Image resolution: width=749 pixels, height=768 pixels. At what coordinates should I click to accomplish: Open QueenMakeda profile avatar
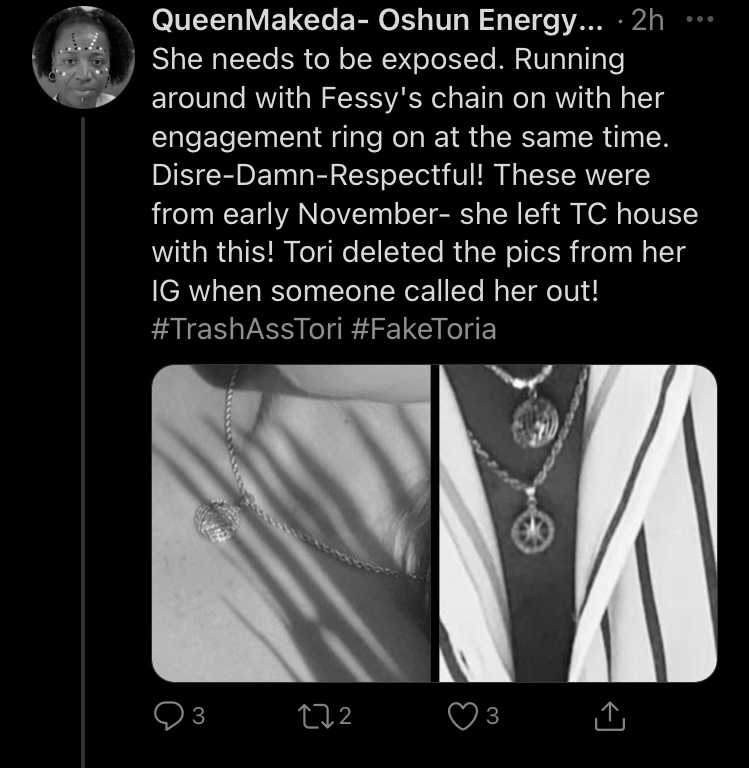[x=83, y=57]
